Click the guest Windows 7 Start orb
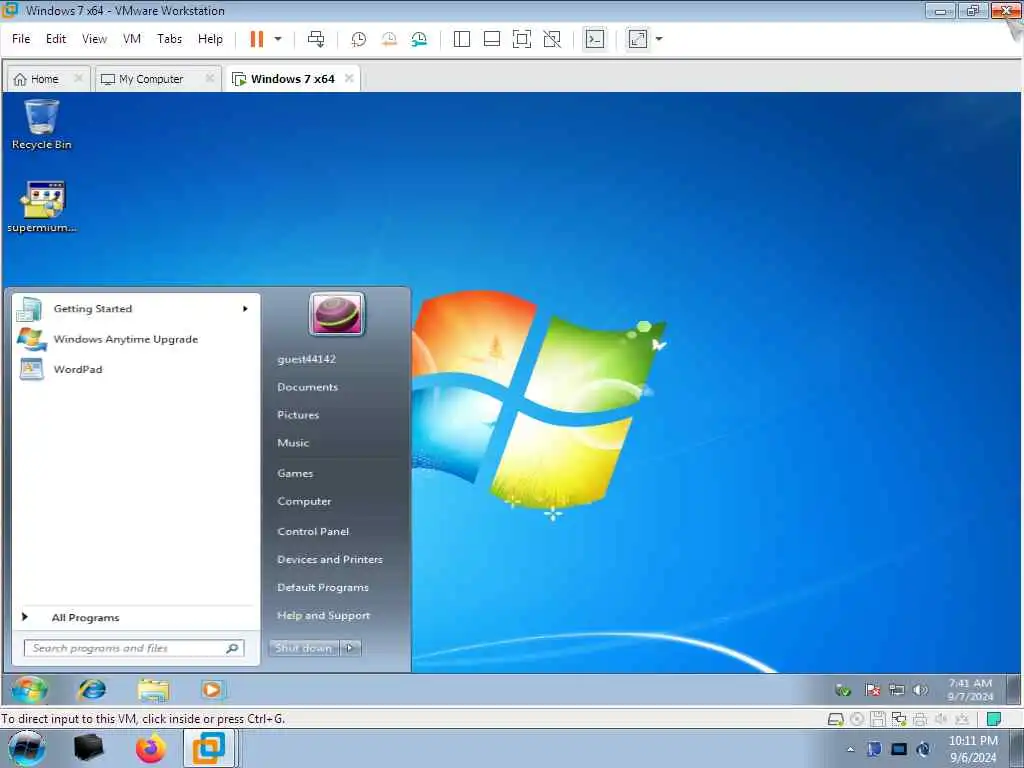Image resolution: width=1024 pixels, height=768 pixels. point(29,690)
